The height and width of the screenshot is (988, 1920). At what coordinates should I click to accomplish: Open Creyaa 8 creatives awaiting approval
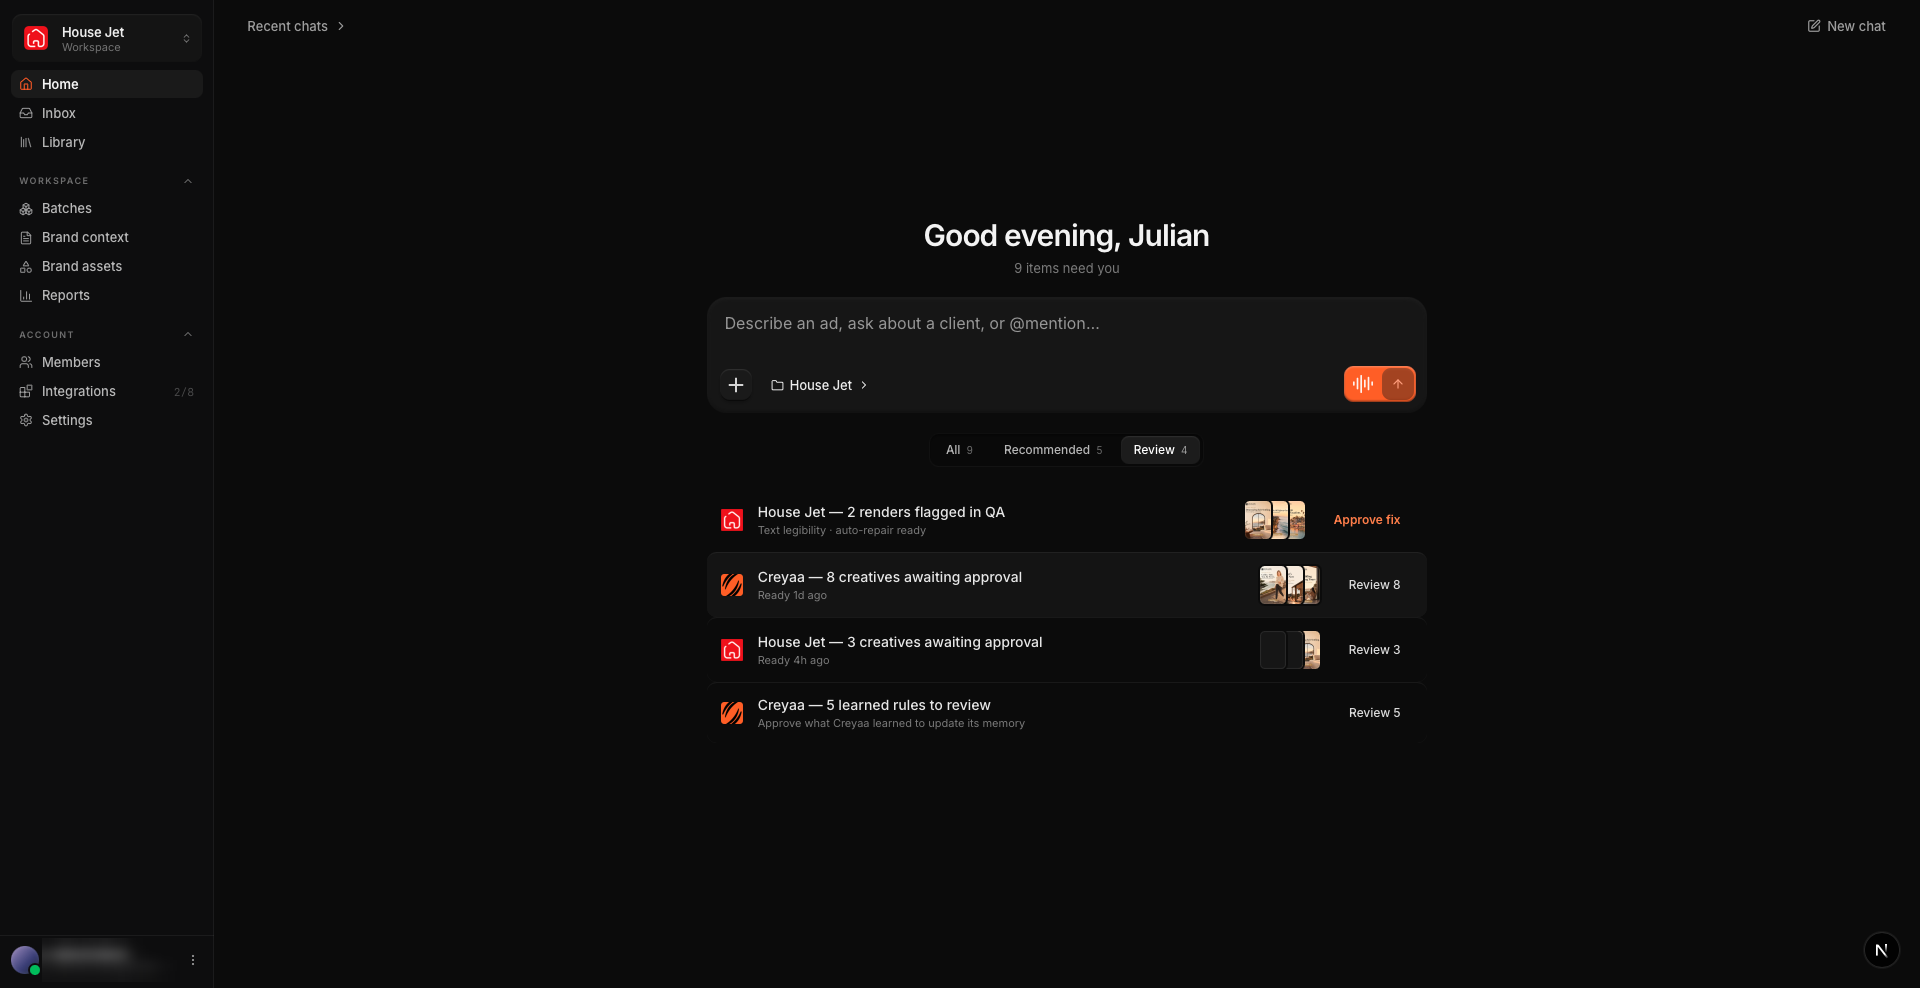(x=1066, y=585)
